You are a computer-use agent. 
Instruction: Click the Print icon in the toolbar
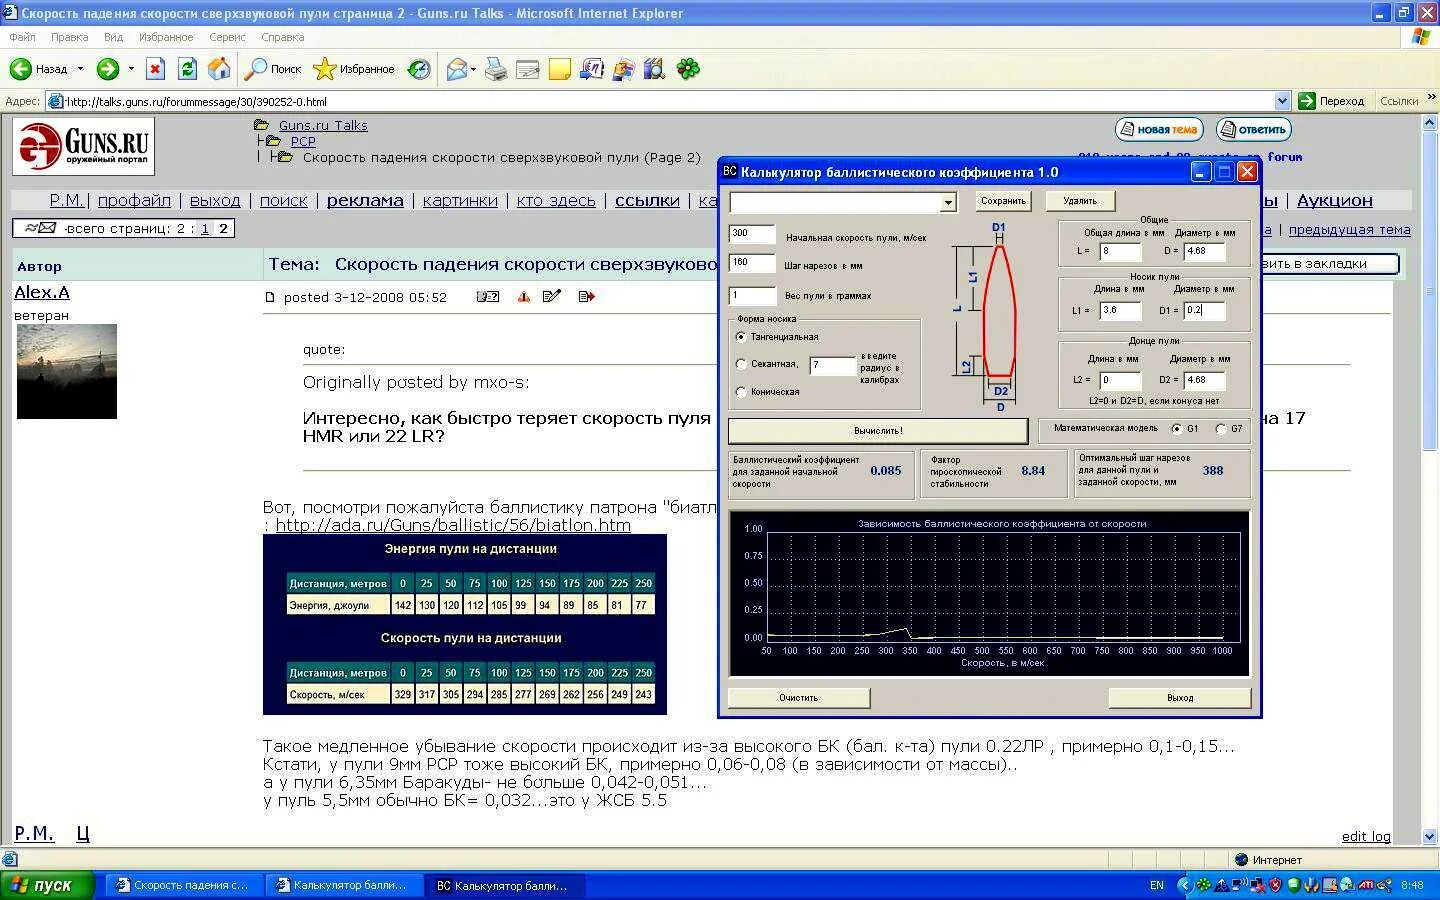click(496, 69)
